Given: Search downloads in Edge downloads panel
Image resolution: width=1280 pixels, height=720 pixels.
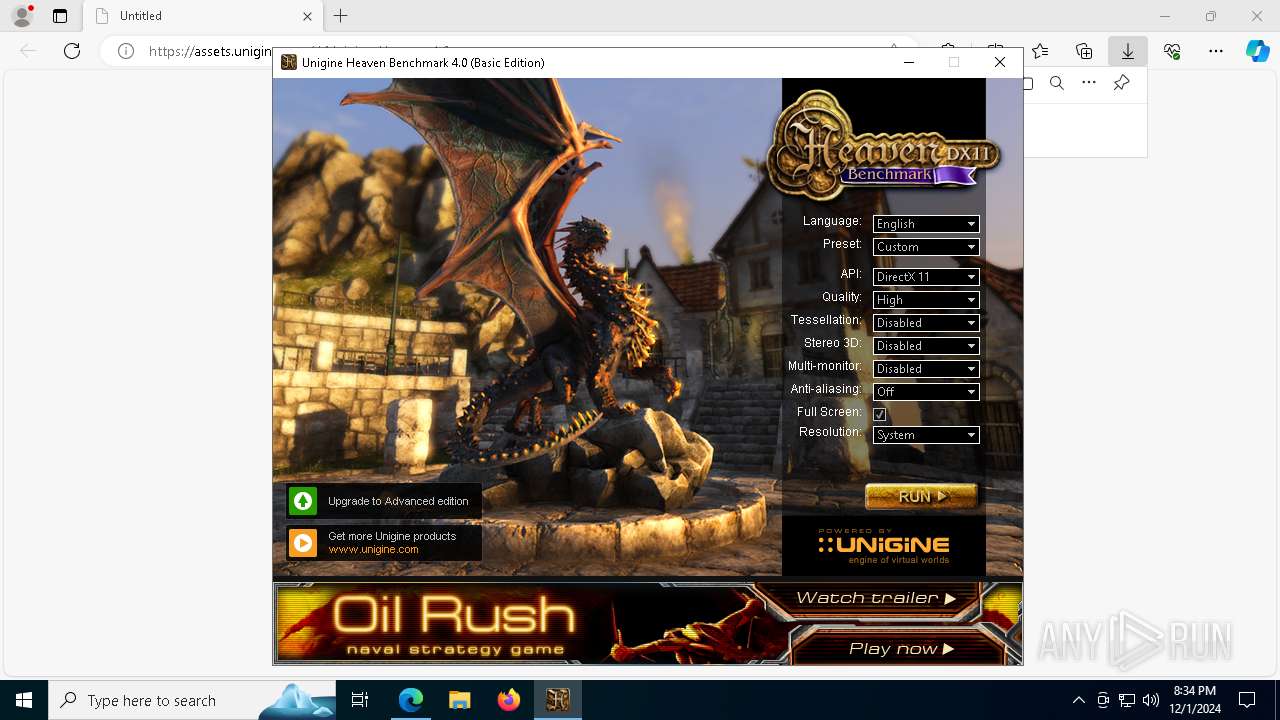Looking at the screenshot, I should (1057, 83).
